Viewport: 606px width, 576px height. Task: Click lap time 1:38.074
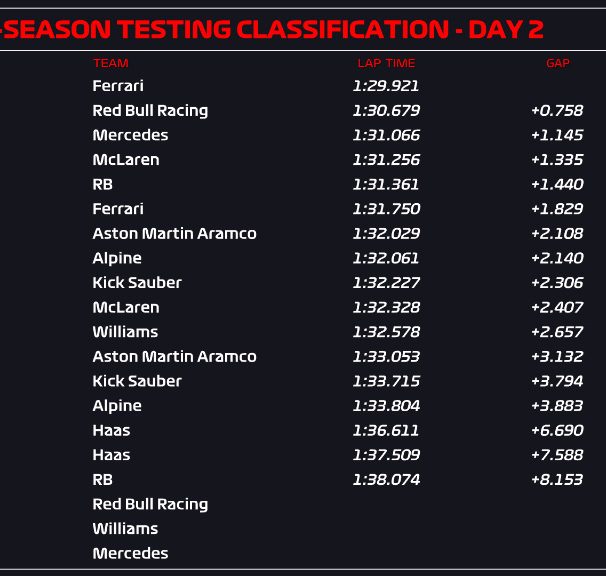click(x=386, y=480)
